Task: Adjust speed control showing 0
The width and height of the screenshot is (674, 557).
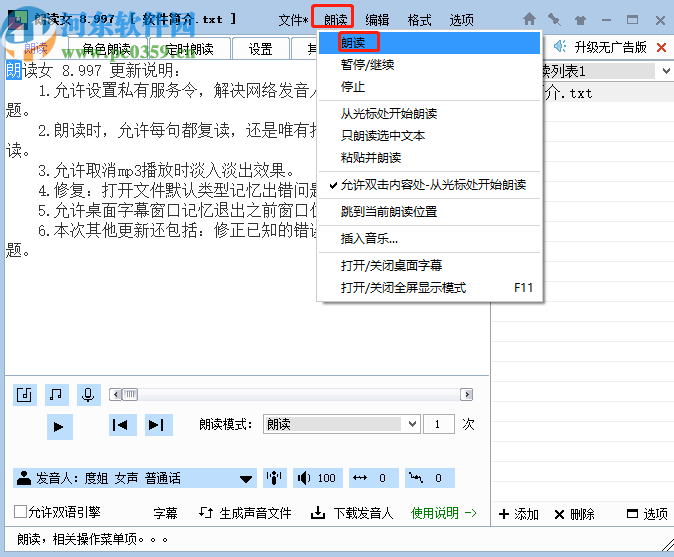Action: (374, 478)
